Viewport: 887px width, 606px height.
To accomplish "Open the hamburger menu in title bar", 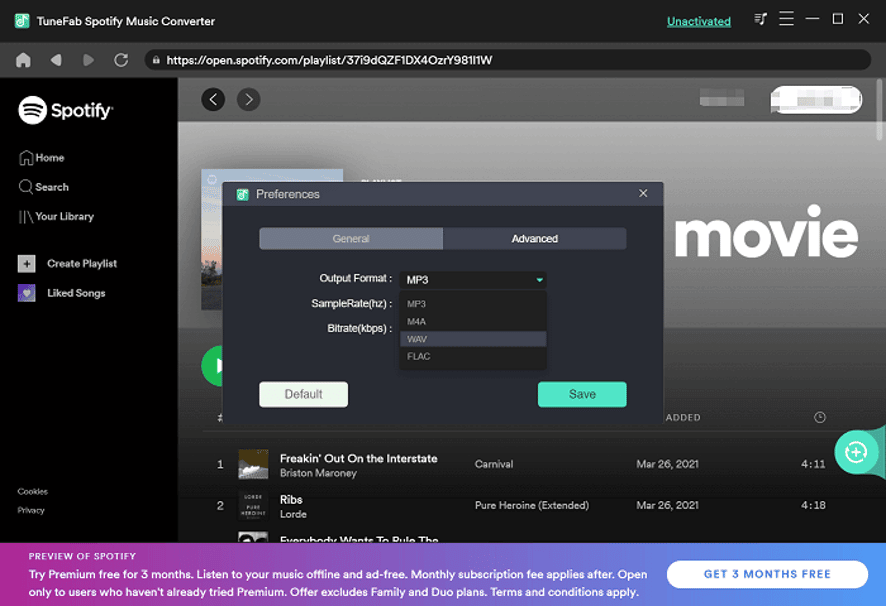I will coord(785,19).
